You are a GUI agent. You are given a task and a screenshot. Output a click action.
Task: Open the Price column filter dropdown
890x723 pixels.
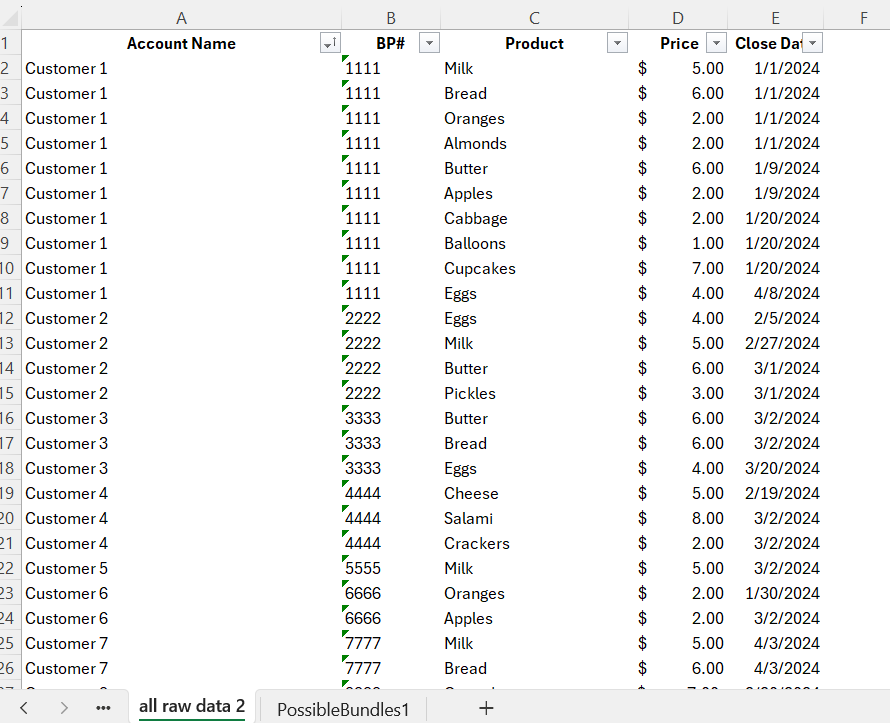[x=716, y=43]
